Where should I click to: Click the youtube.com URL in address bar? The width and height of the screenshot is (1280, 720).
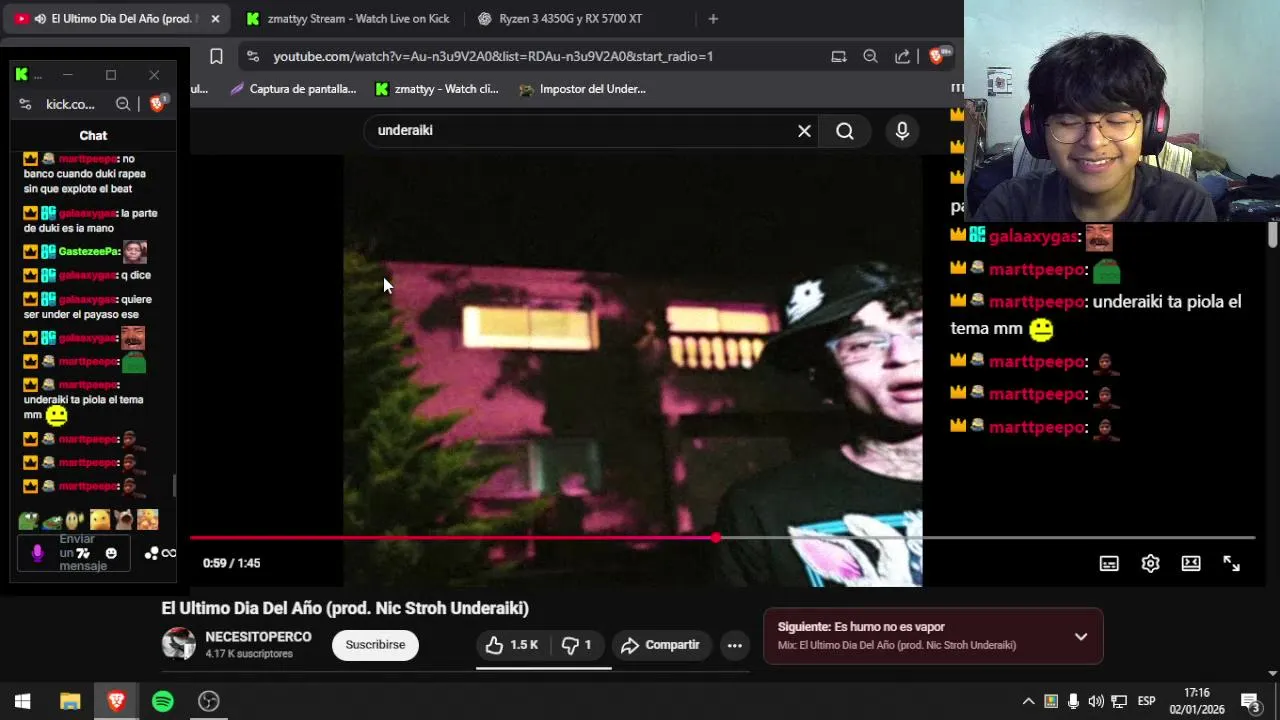[x=493, y=57]
